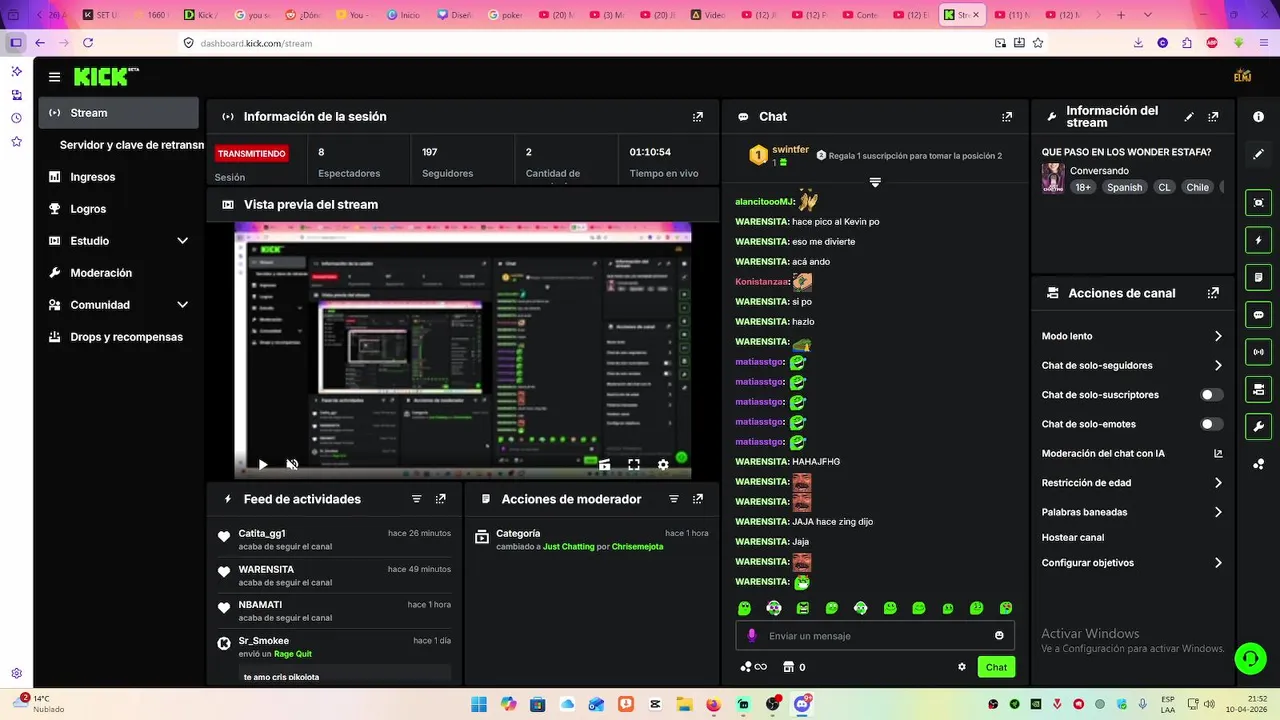Open the hamburger menu beside the Kick logo

pos(54,77)
